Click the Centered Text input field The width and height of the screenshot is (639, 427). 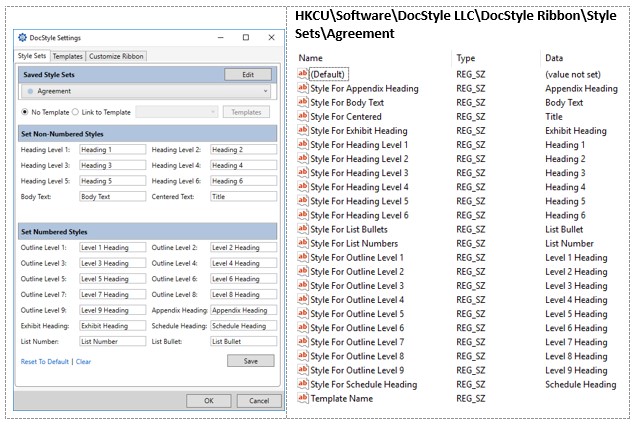[x=244, y=196]
